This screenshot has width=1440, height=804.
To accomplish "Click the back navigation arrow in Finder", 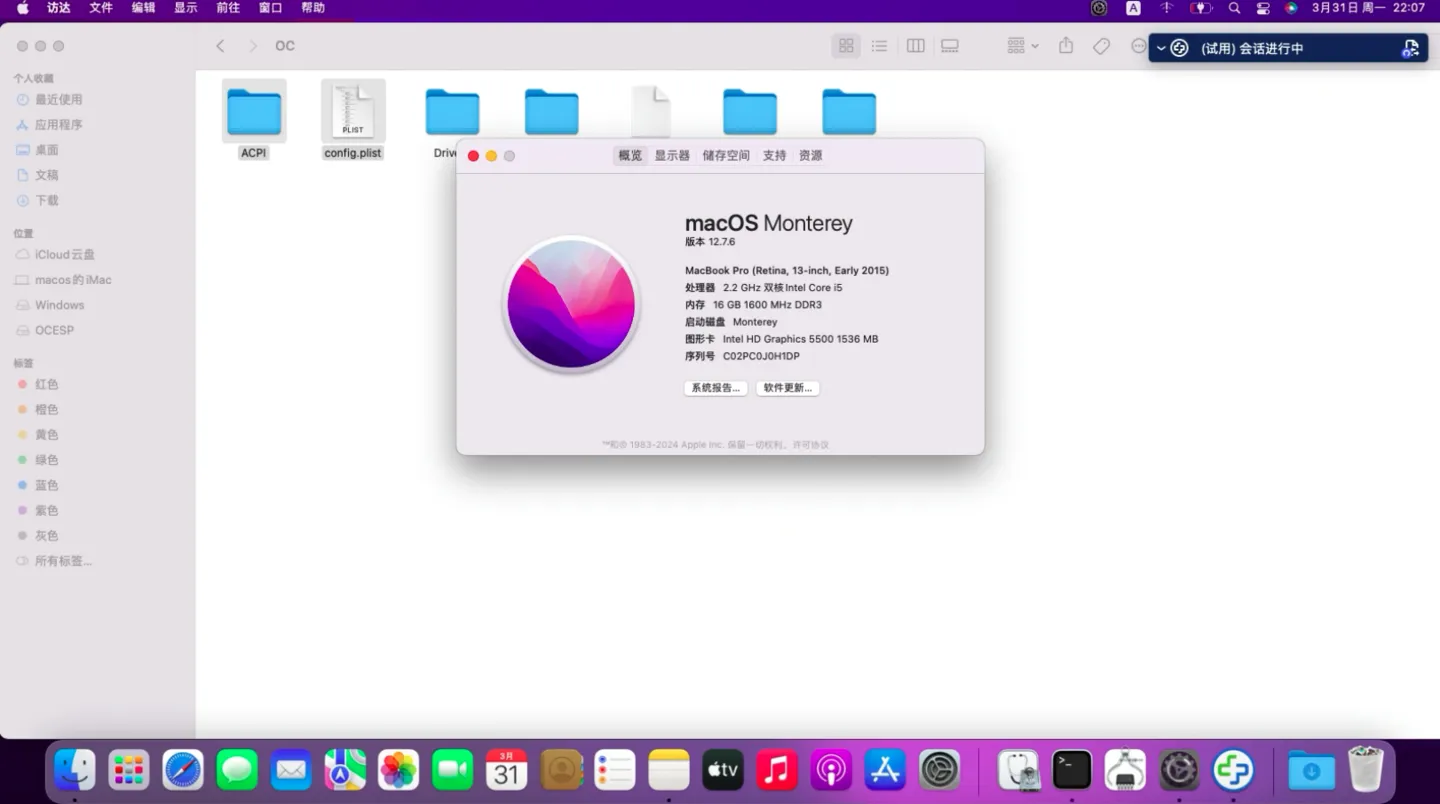I will [220, 45].
